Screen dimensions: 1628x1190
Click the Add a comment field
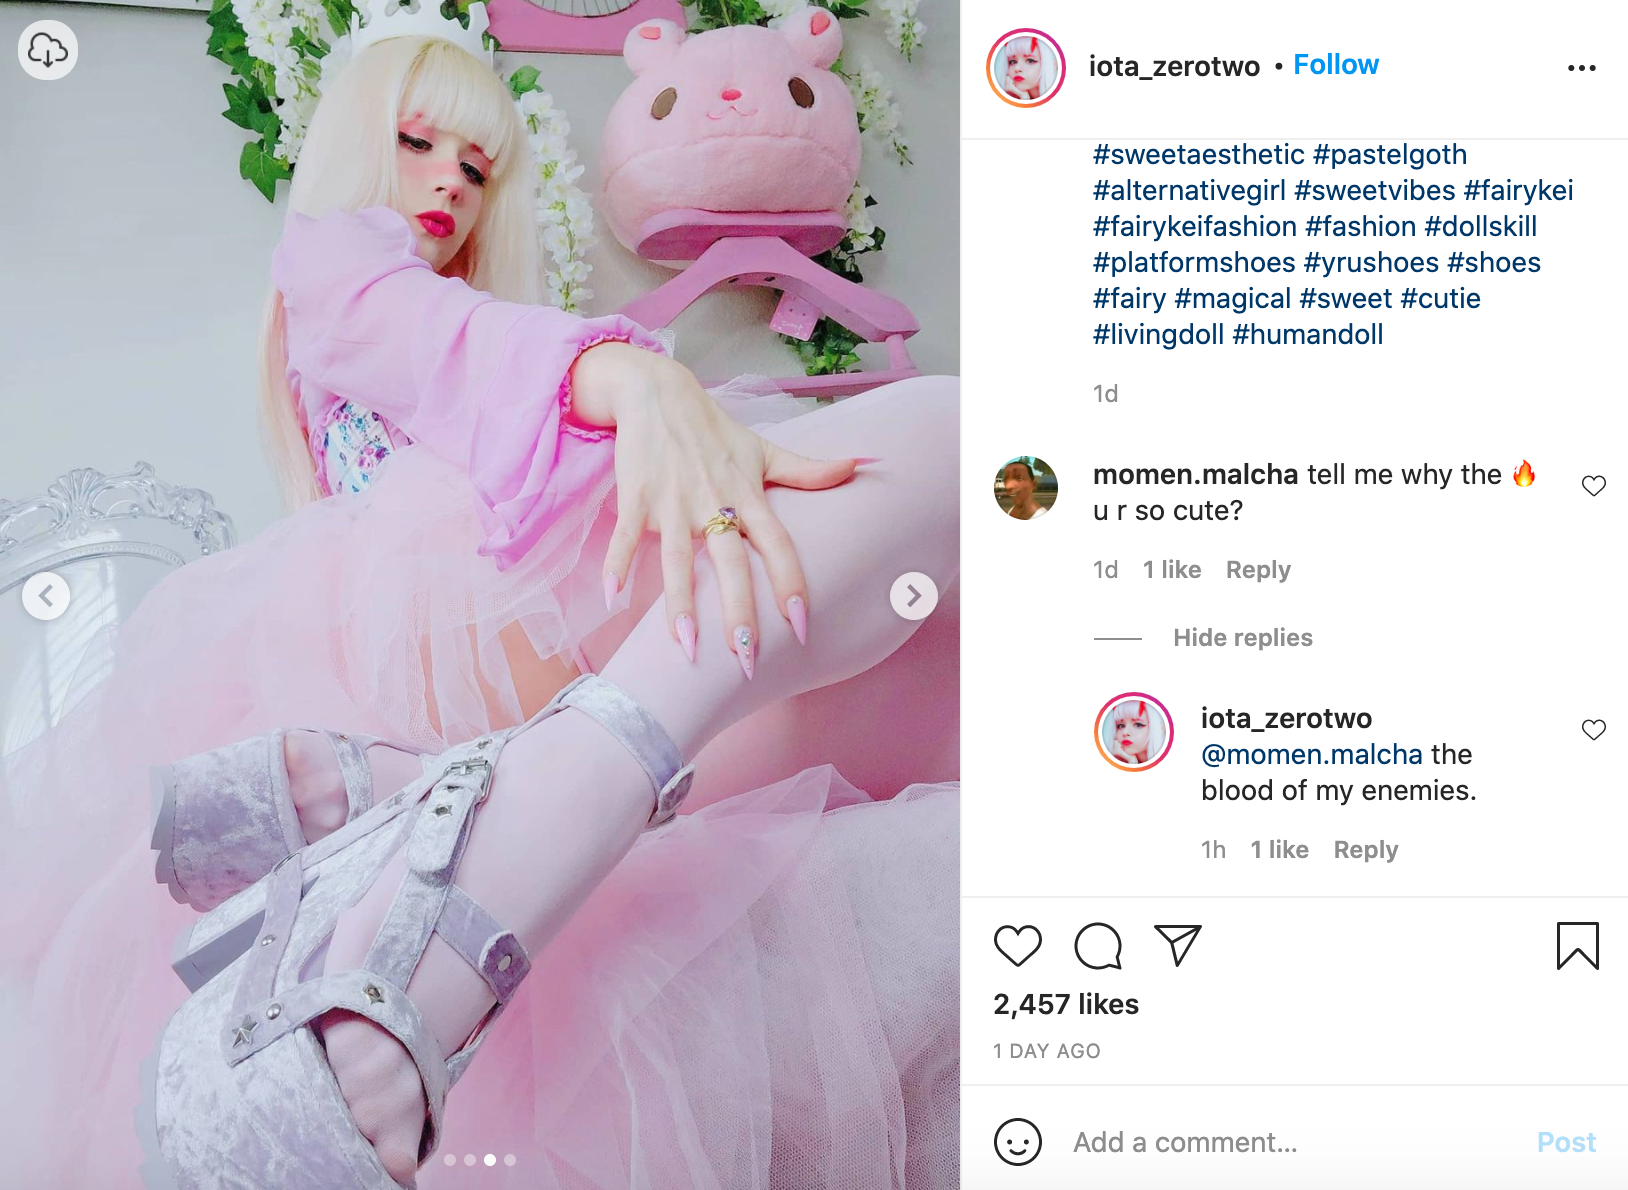pyautogui.click(x=1290, y=1142)
